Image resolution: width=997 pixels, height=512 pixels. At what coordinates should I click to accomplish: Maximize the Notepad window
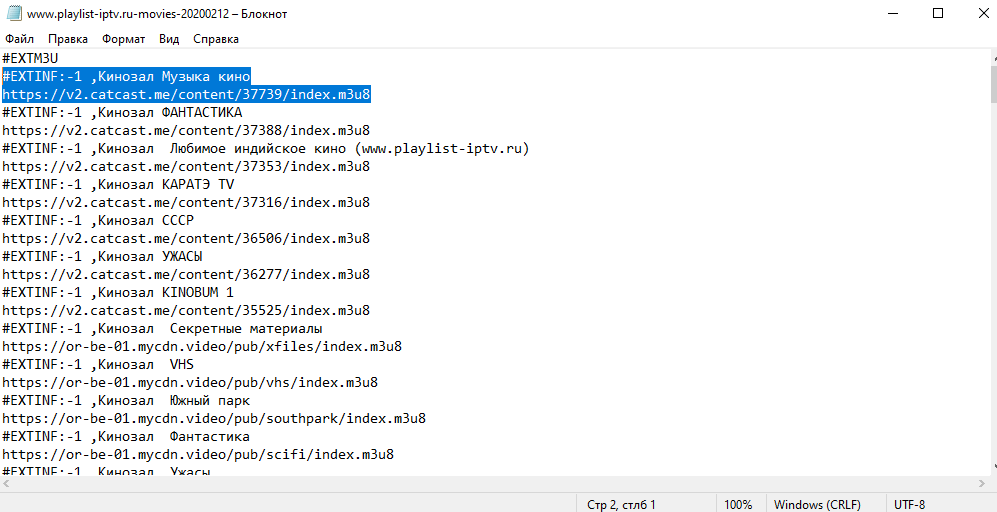pos(938,14)
